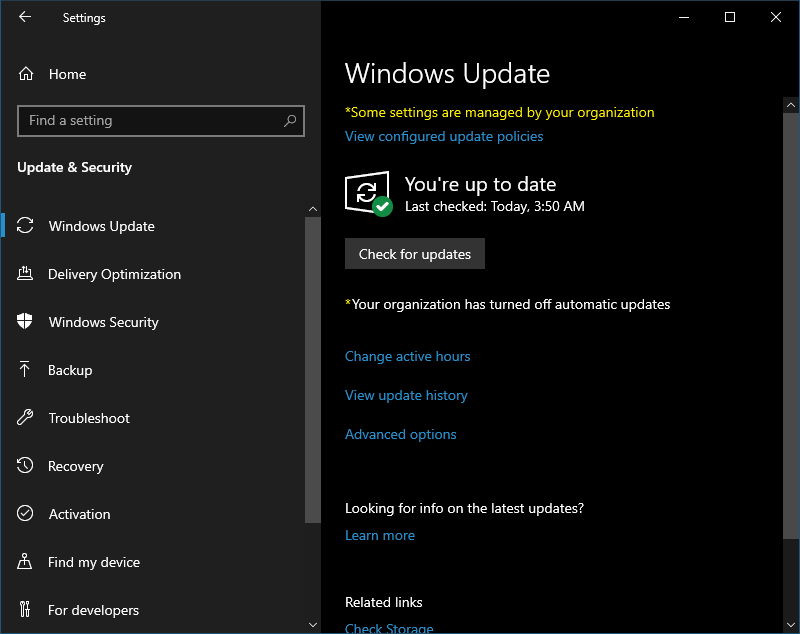This screenshot has height=634, width=800.
Task: Click the back arrow icon
Action: [x=25, y=17]
